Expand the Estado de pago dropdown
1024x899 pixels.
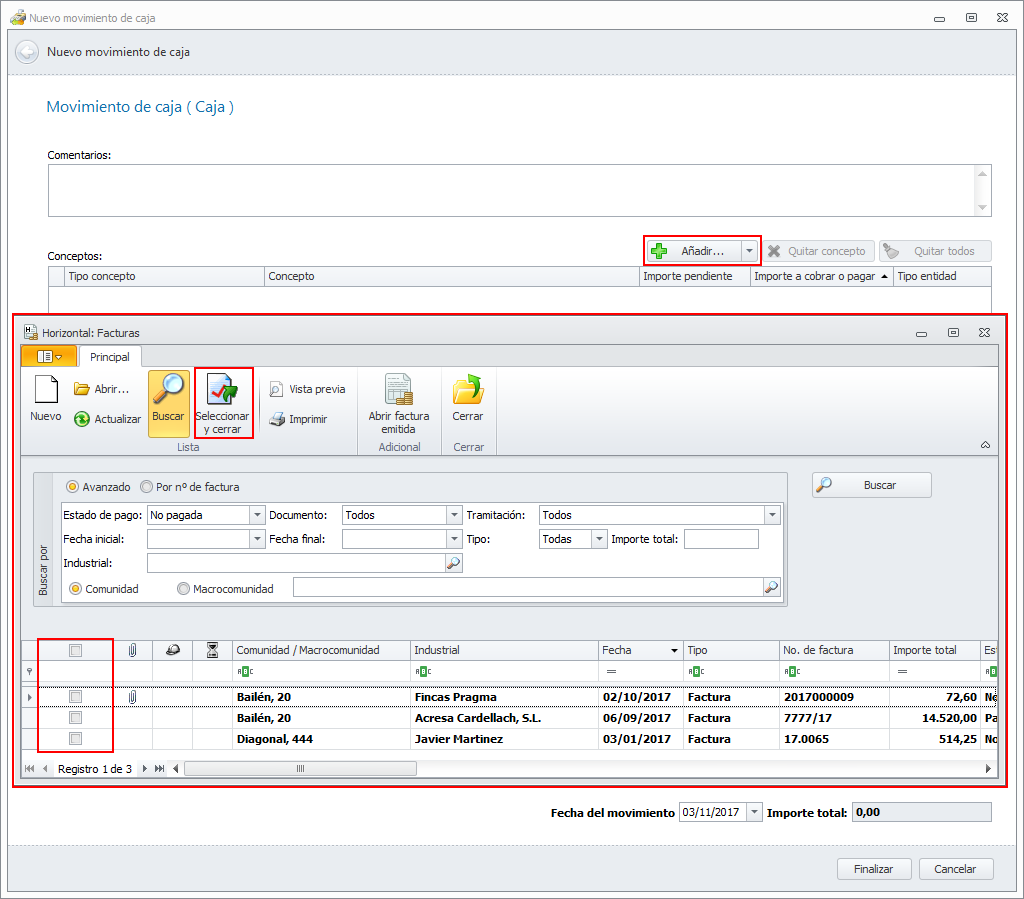[255, 515]
